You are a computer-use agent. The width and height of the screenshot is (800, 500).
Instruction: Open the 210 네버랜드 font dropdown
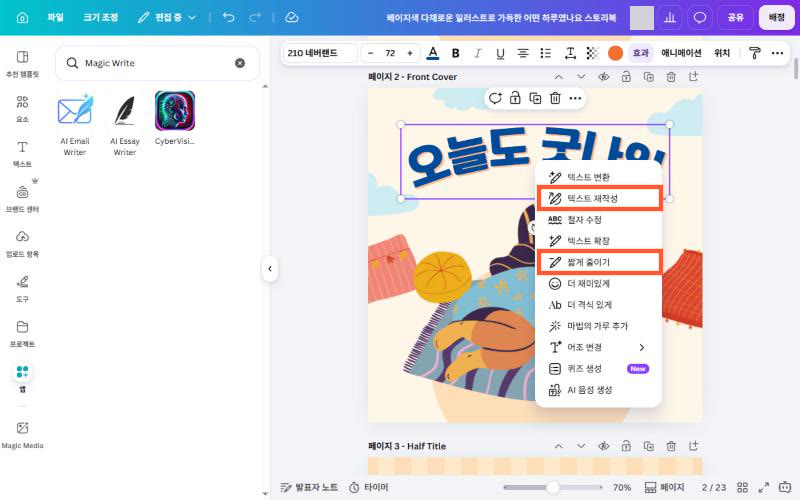(x=320, y=53)
